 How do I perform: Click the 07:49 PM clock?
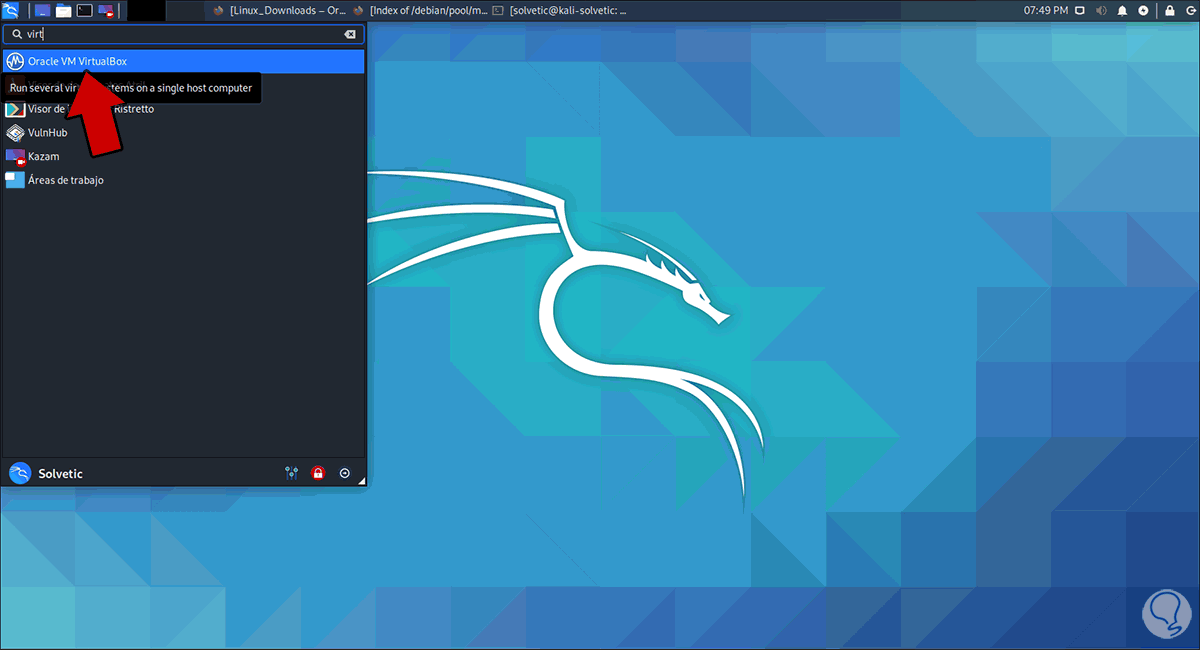[1045, 11]
